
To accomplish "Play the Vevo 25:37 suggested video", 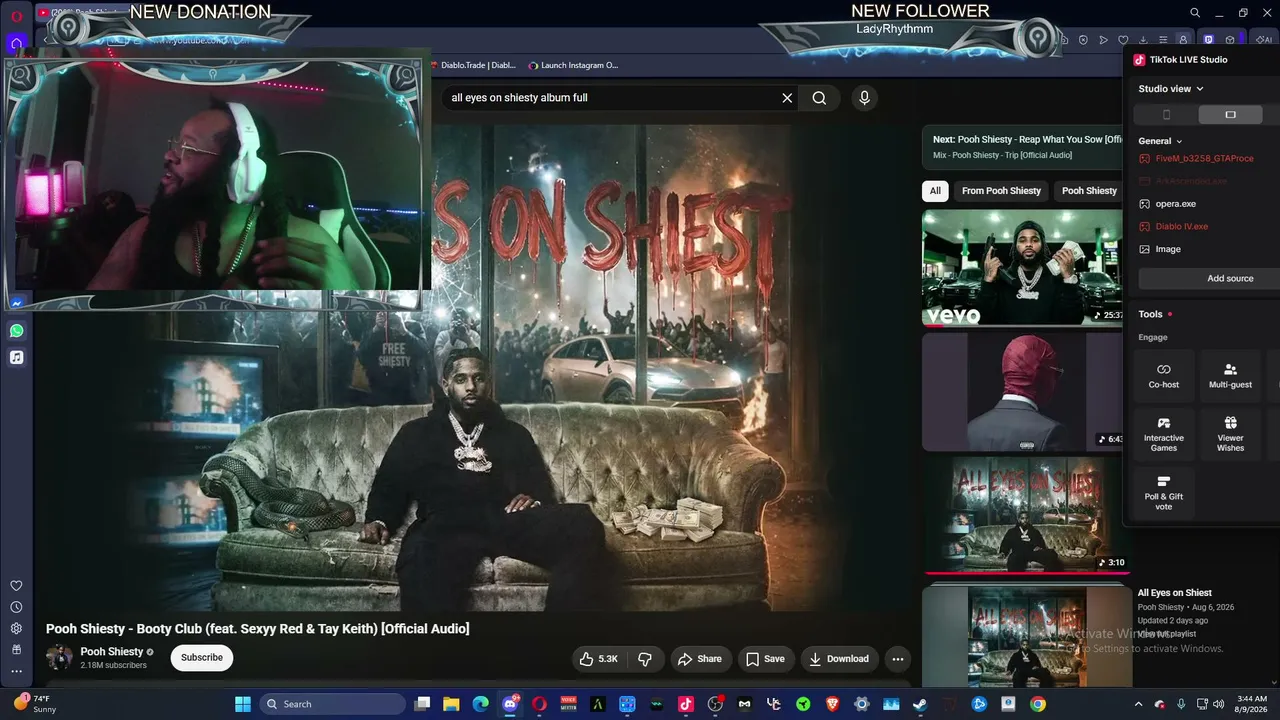I will pyautogui.click(x=1023, y=268).
